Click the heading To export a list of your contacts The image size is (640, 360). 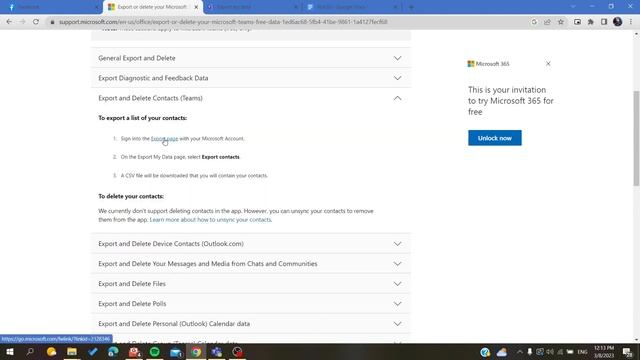[142, 118]
